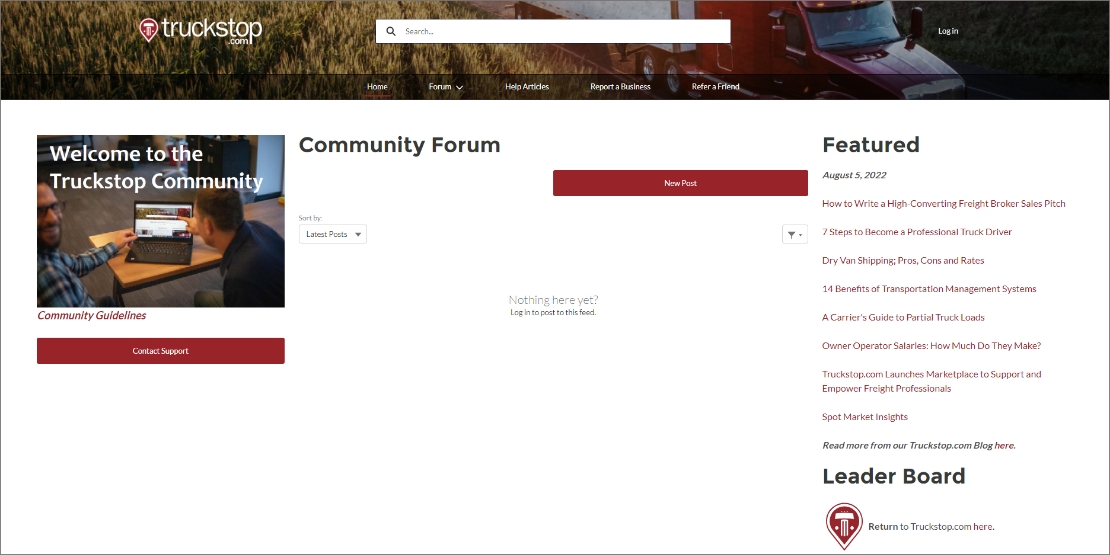
Task: Click the New Post button
Action: click(680, 183)
